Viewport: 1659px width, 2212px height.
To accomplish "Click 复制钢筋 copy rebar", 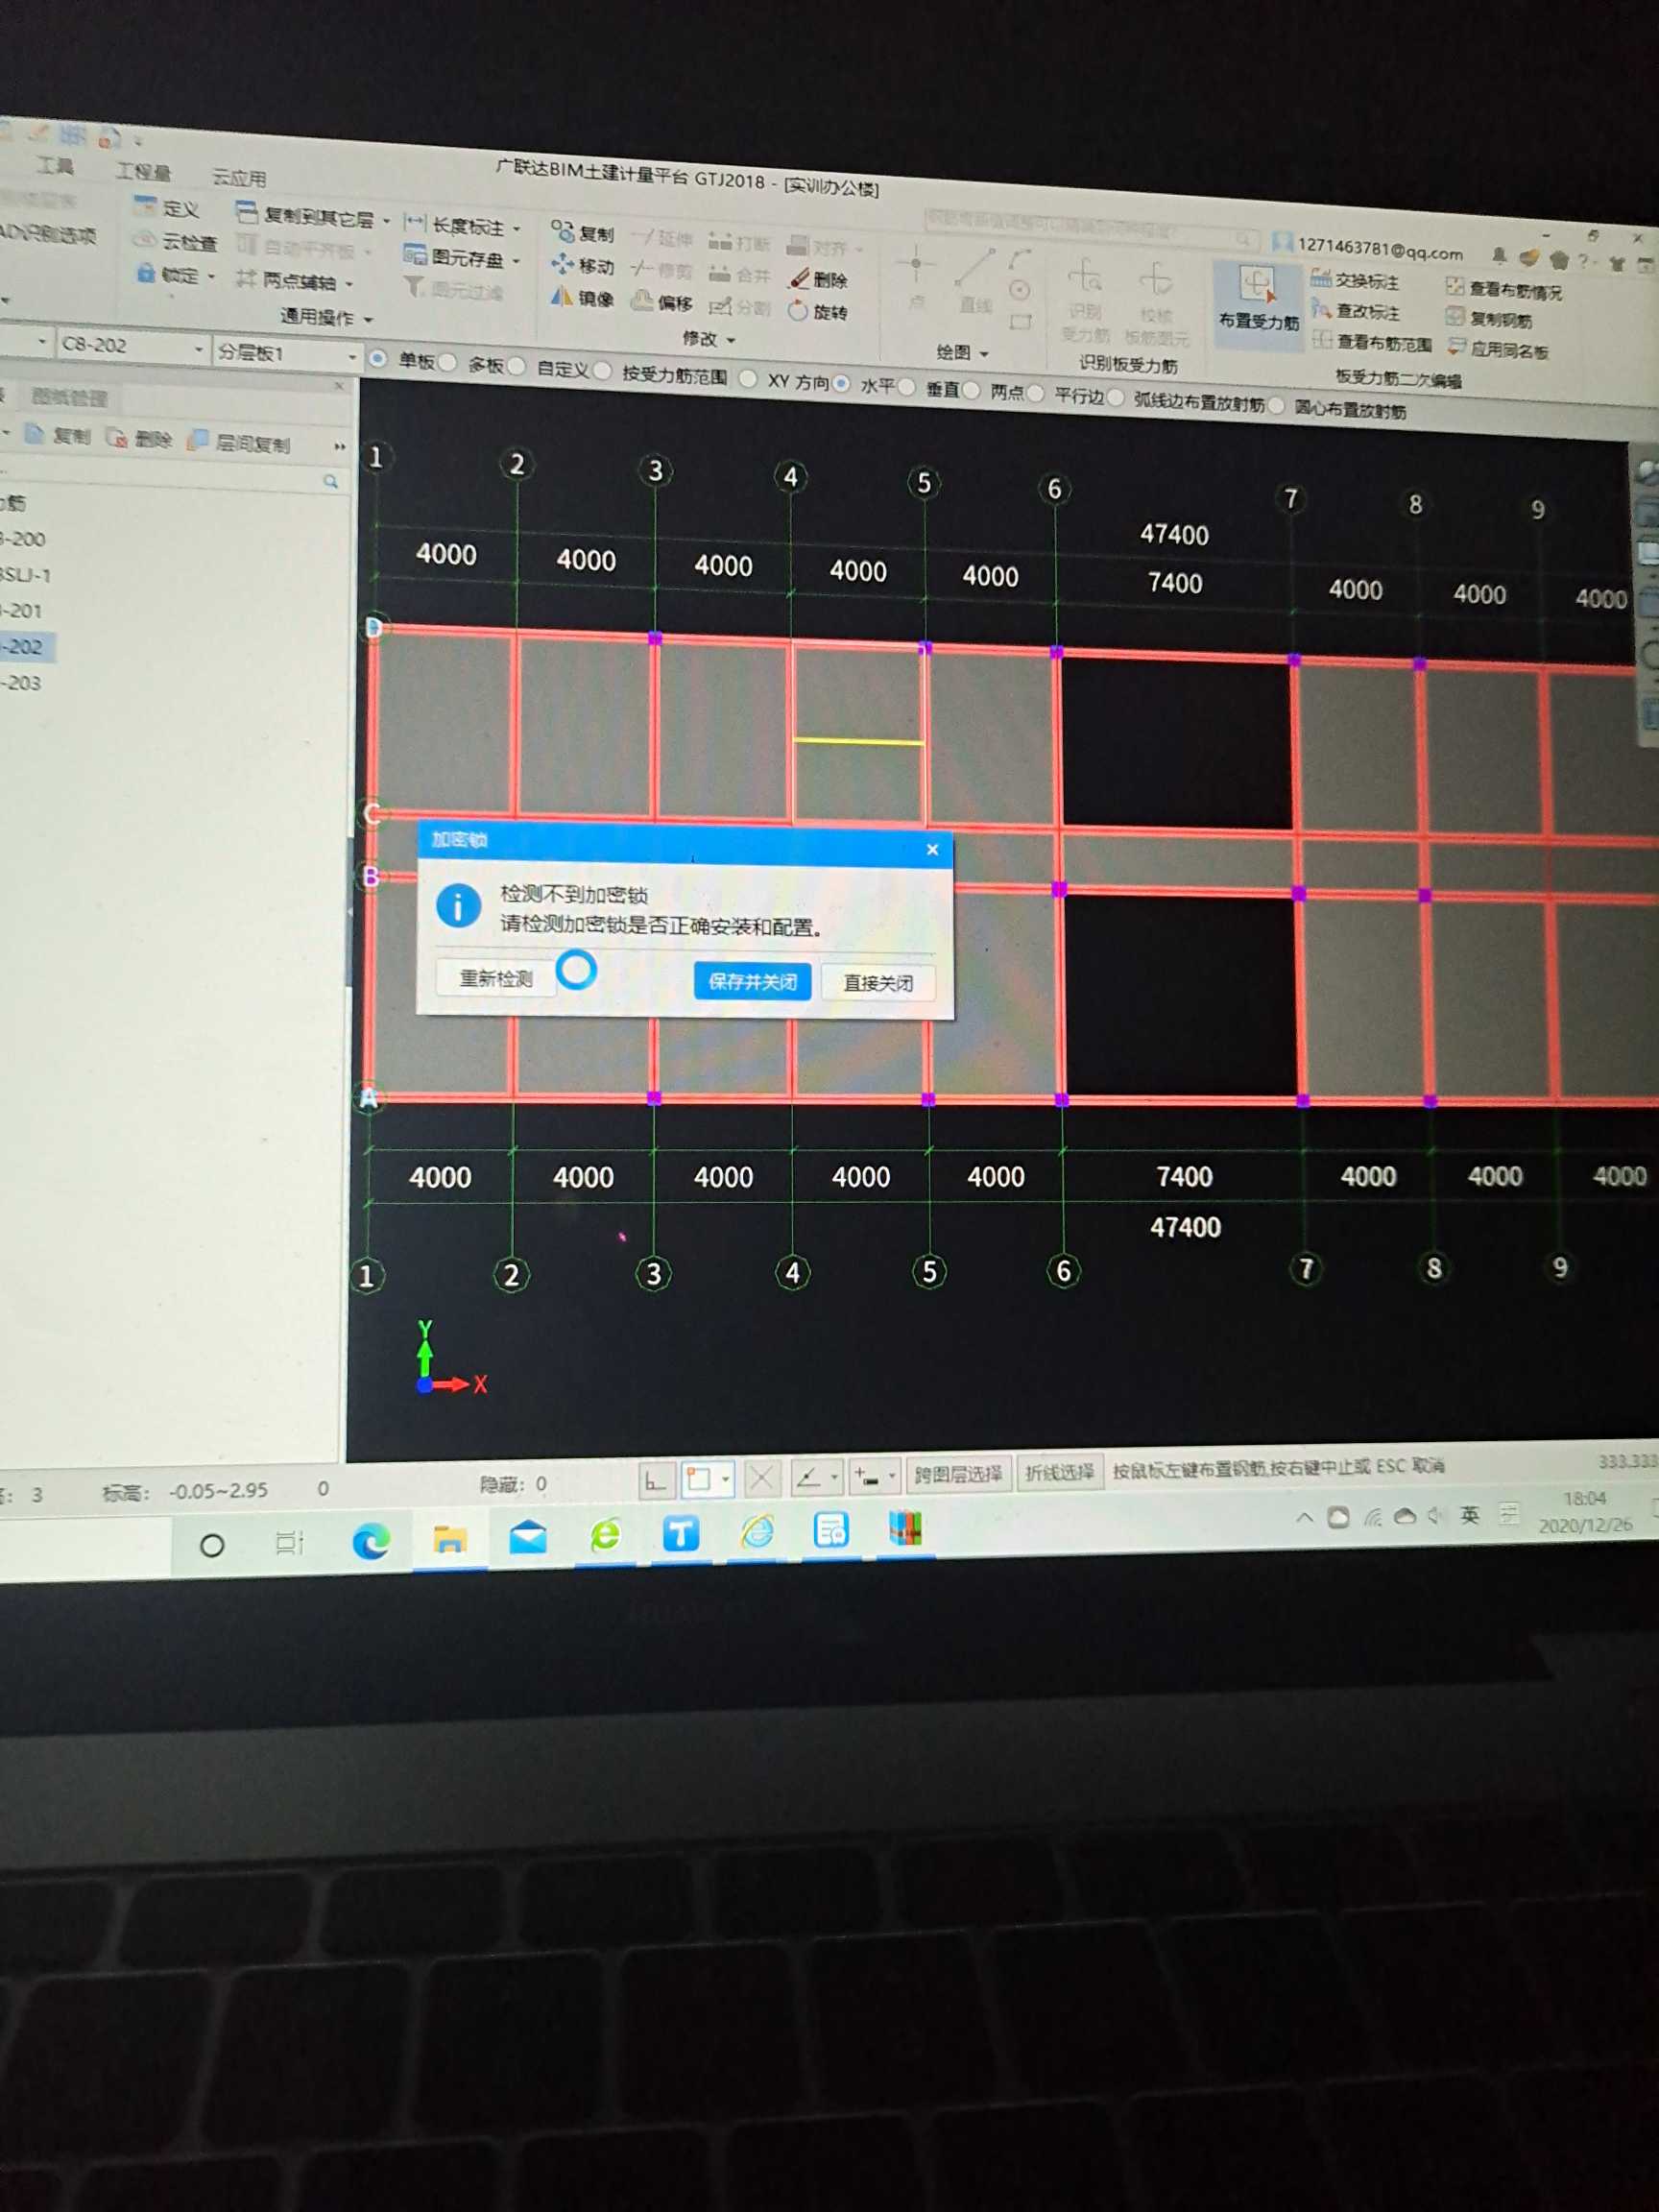I will coord(1489,319).
